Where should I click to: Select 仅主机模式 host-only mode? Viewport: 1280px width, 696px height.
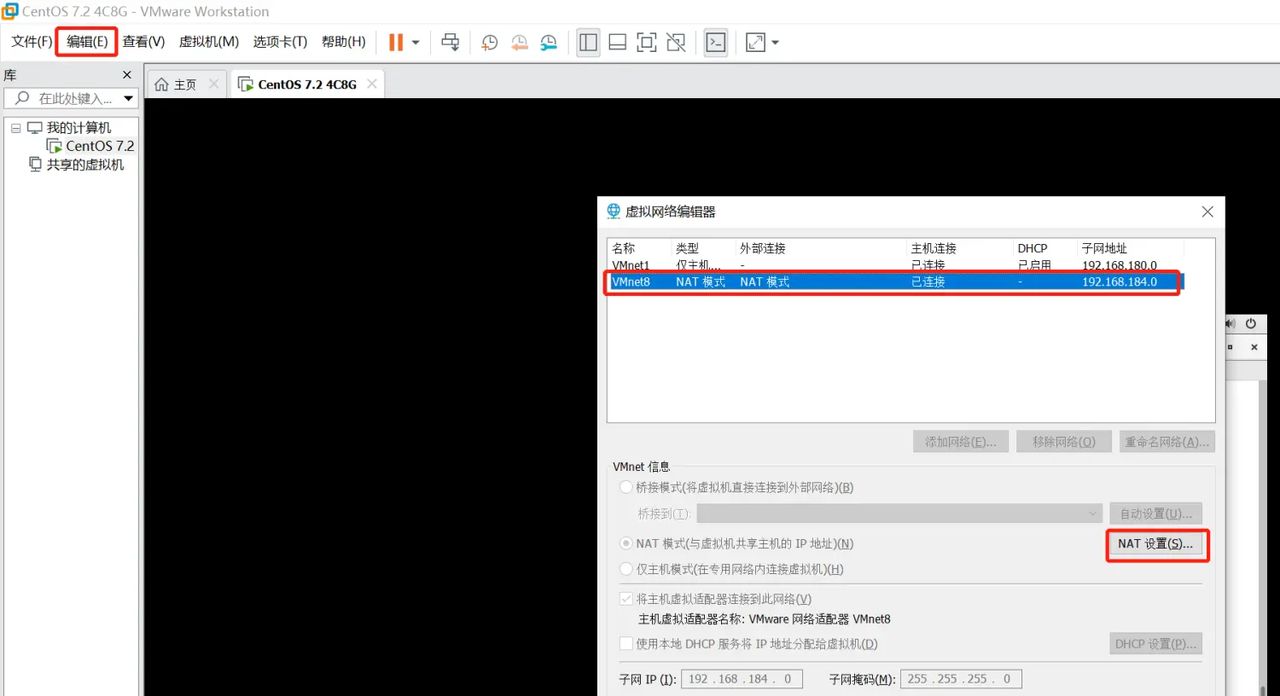626,570
